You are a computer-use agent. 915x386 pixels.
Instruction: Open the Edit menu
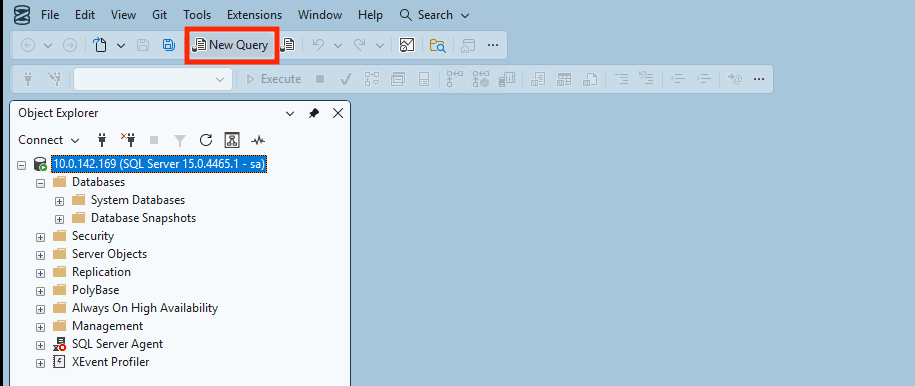(85, 15)
